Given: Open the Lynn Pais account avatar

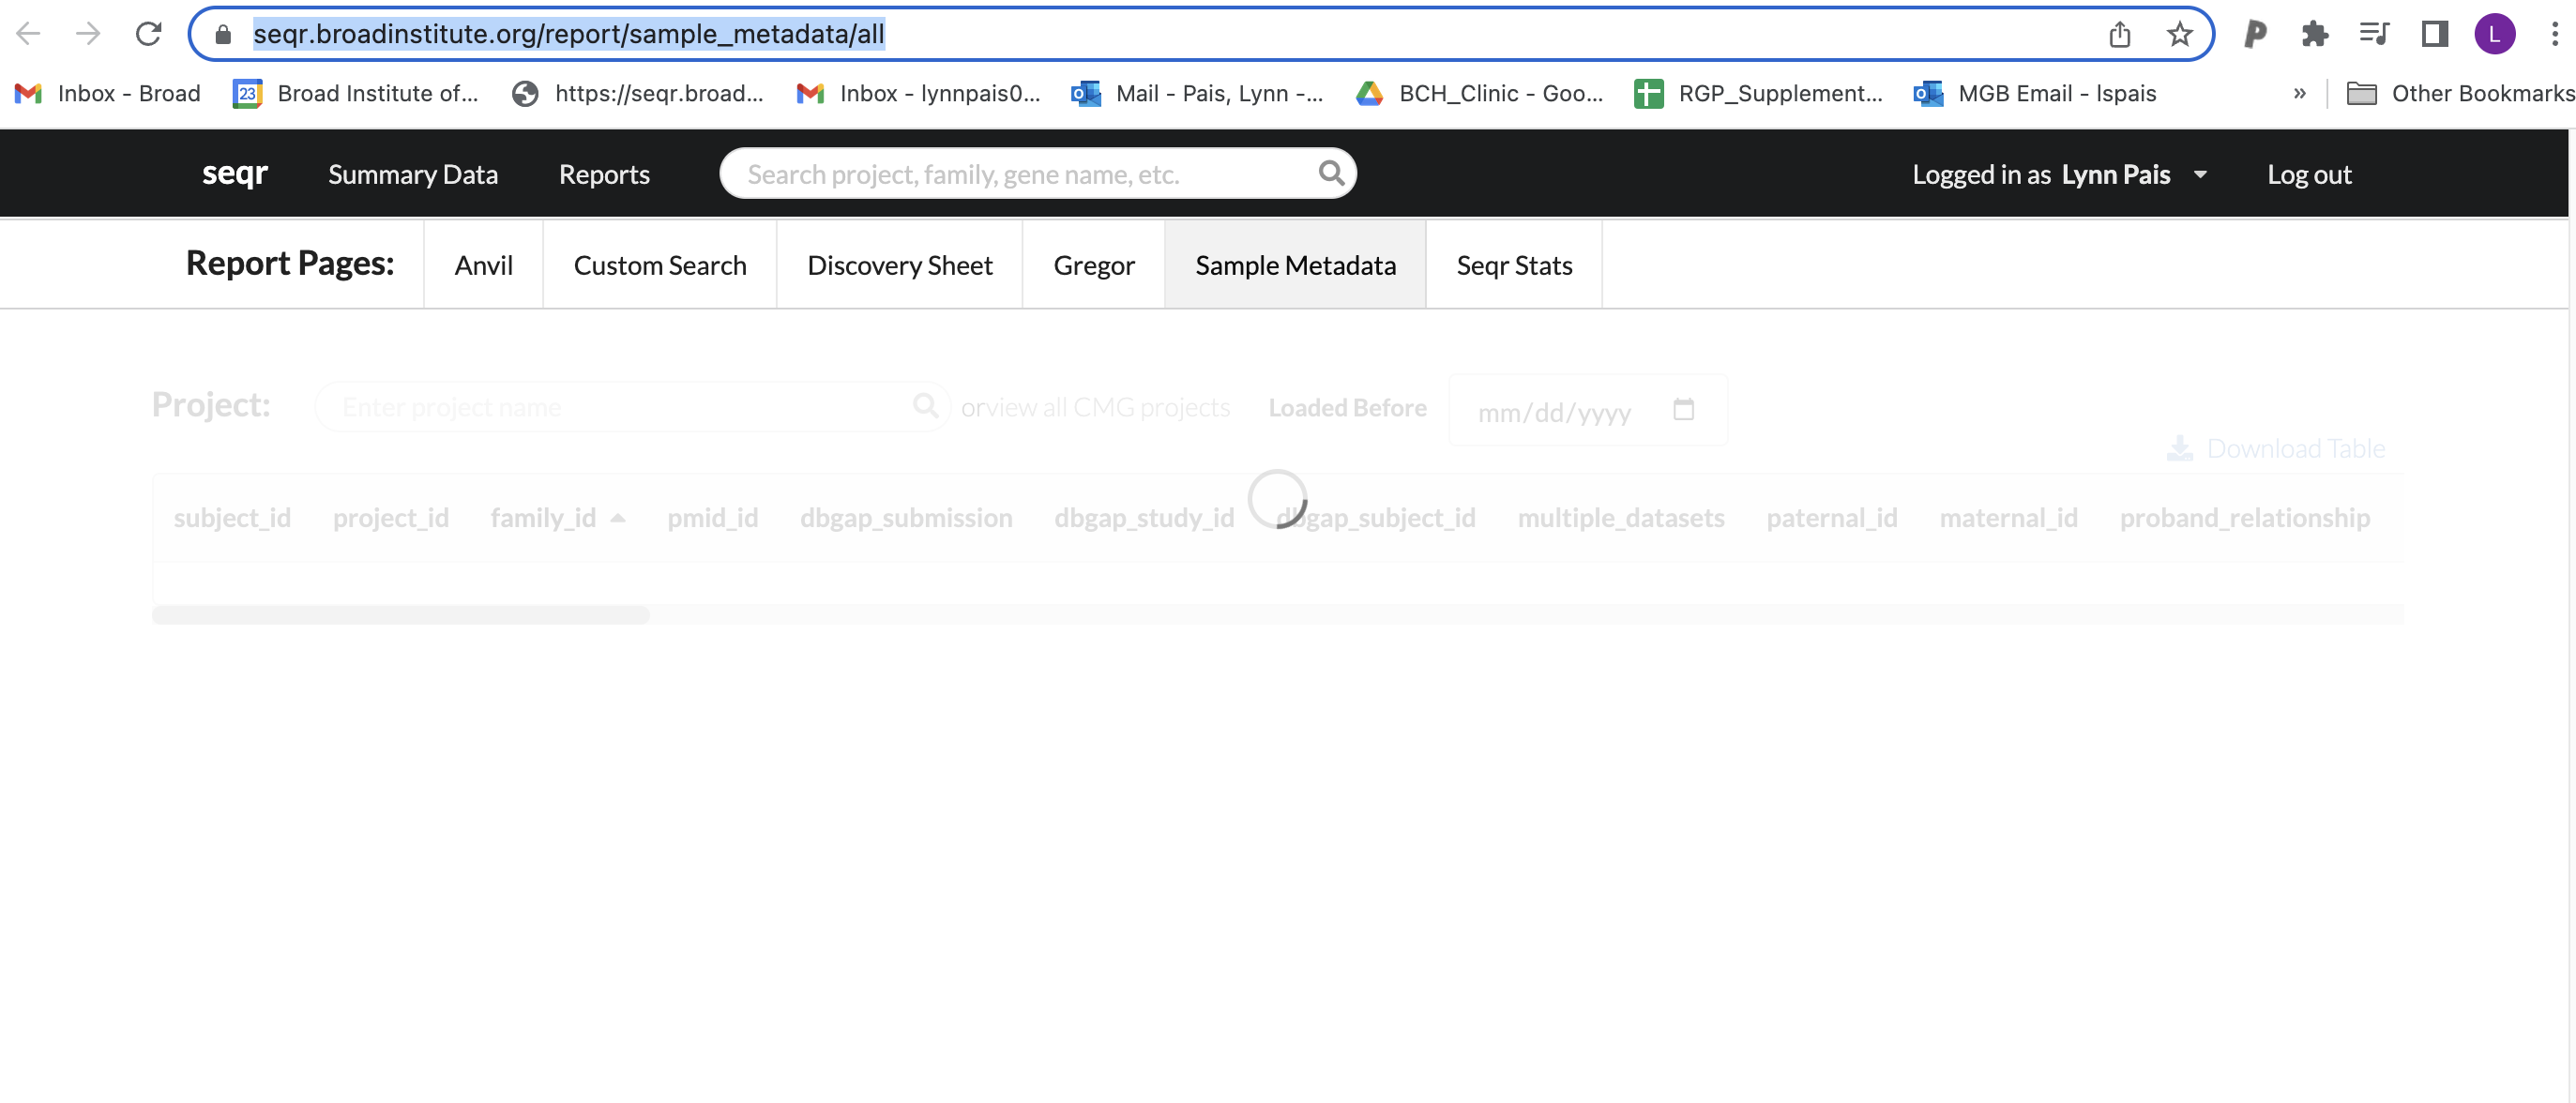Looking at the screenshot, I should coord(2495,33).
